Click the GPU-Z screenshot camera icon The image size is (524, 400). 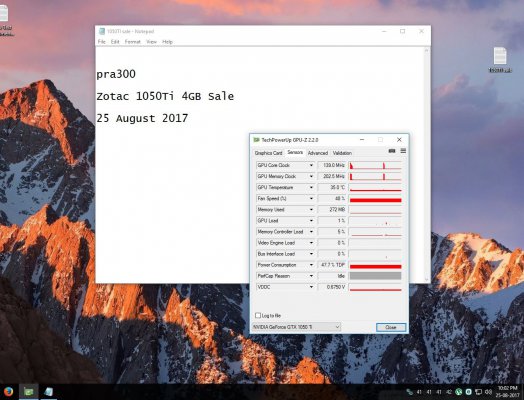tap(392, 151)
